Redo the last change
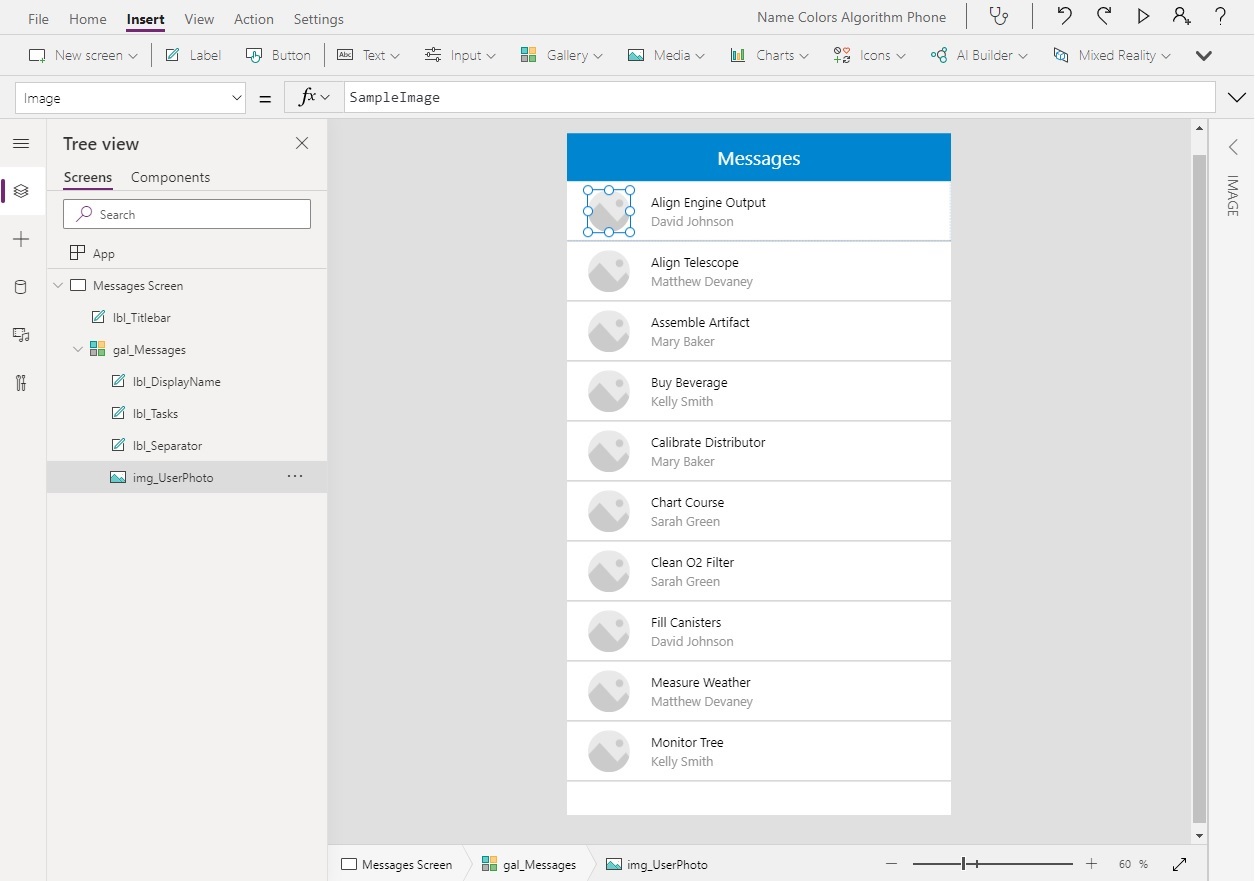 [x=1103, y=16]
